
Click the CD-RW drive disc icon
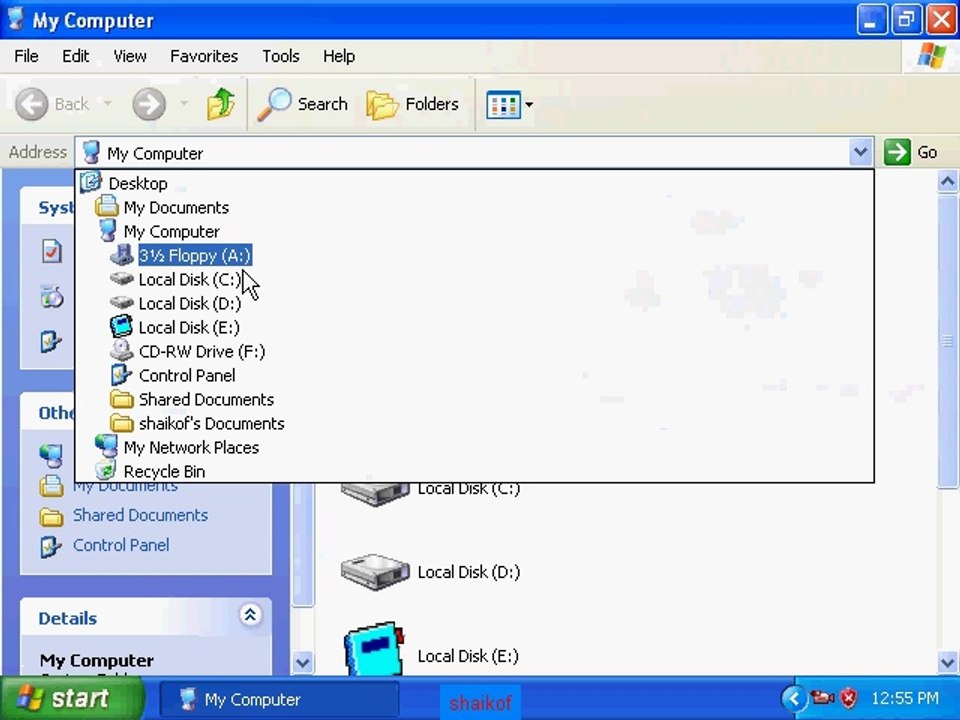121,351
